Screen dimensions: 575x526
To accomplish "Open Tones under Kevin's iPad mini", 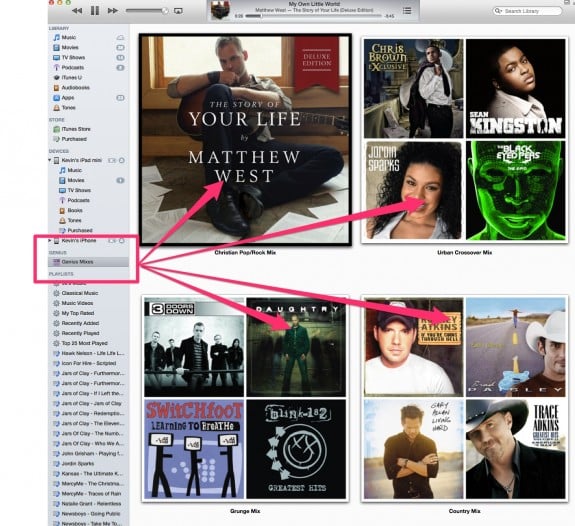I will 74,220.
